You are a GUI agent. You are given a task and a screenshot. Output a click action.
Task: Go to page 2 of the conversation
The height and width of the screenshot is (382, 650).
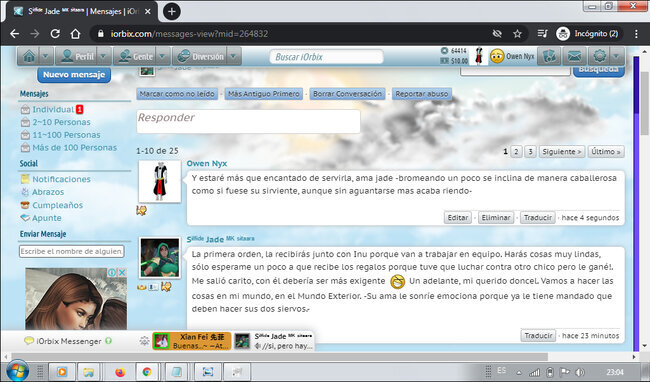[516, 152]
